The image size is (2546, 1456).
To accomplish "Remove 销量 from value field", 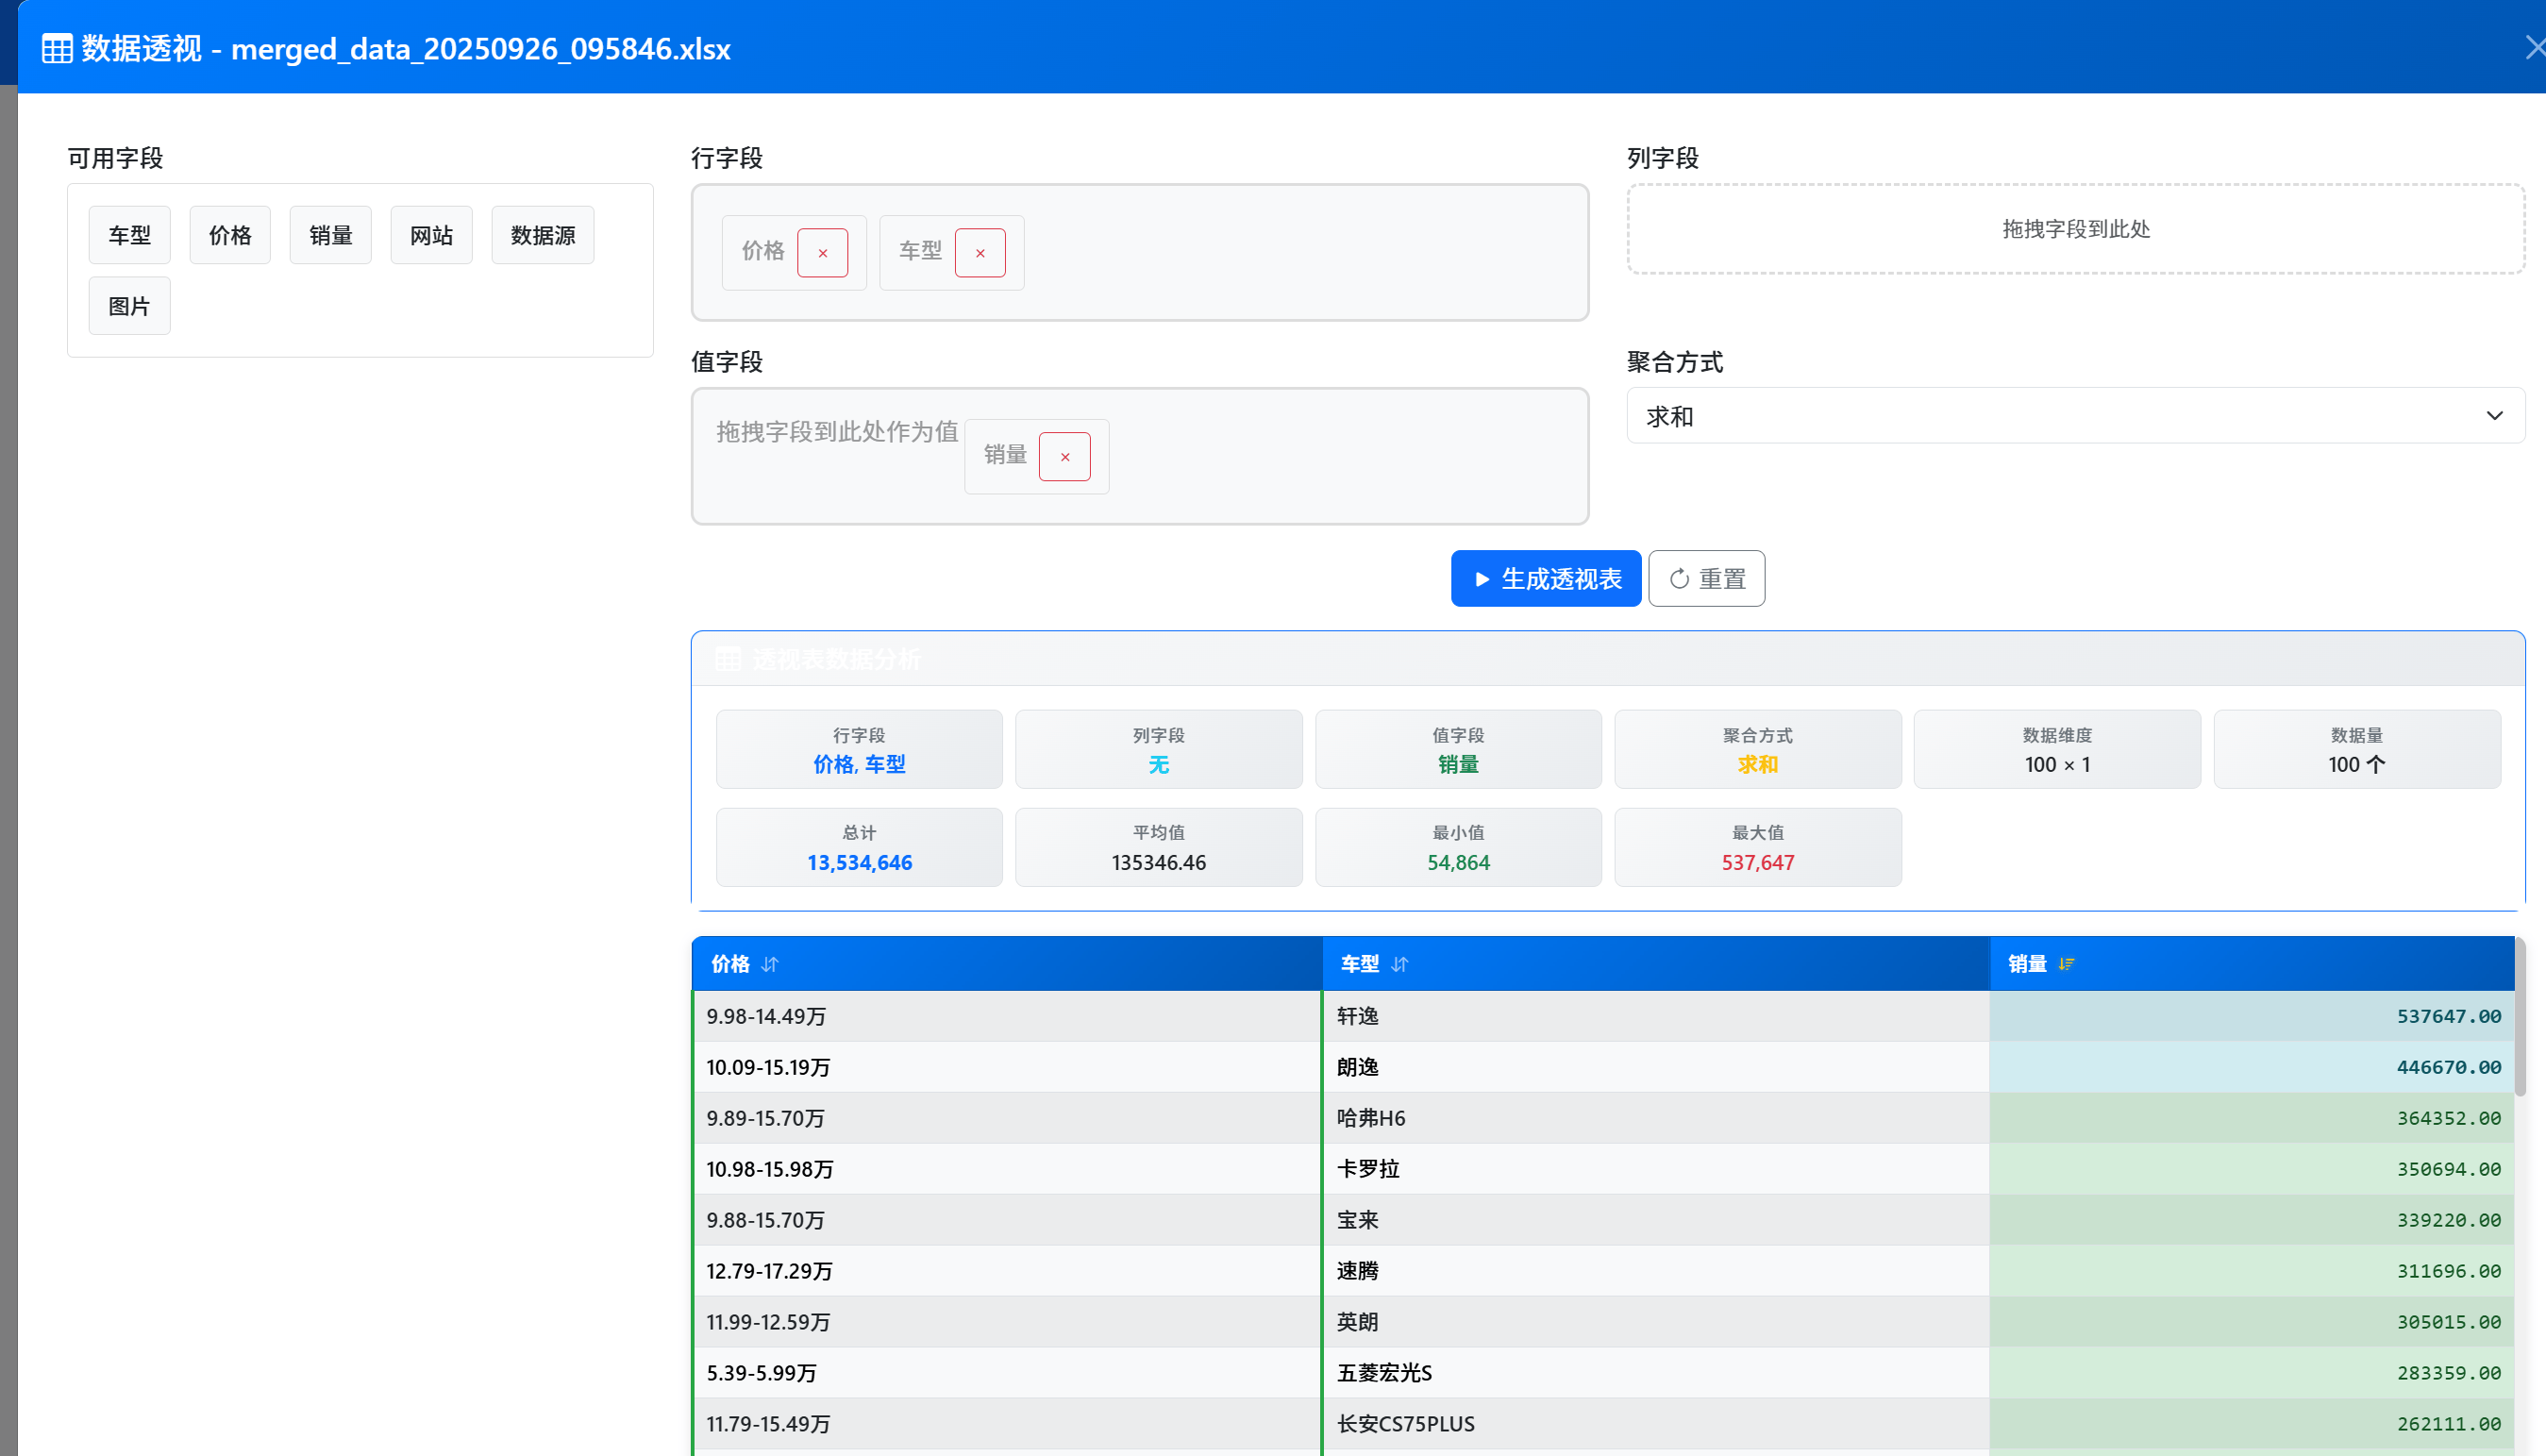I will point(1064,457).
